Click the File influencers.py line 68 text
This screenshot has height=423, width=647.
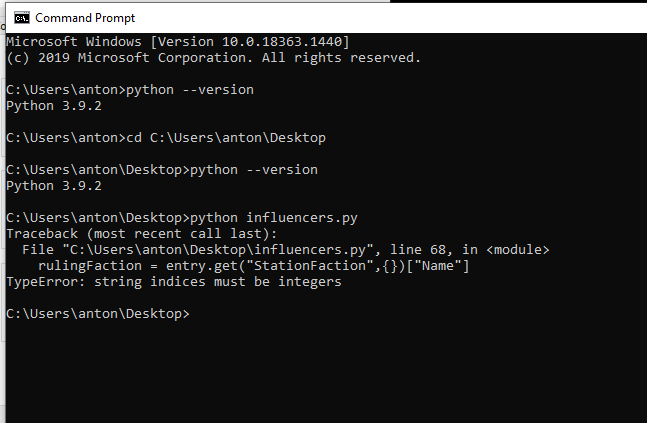tap(286, 250)
